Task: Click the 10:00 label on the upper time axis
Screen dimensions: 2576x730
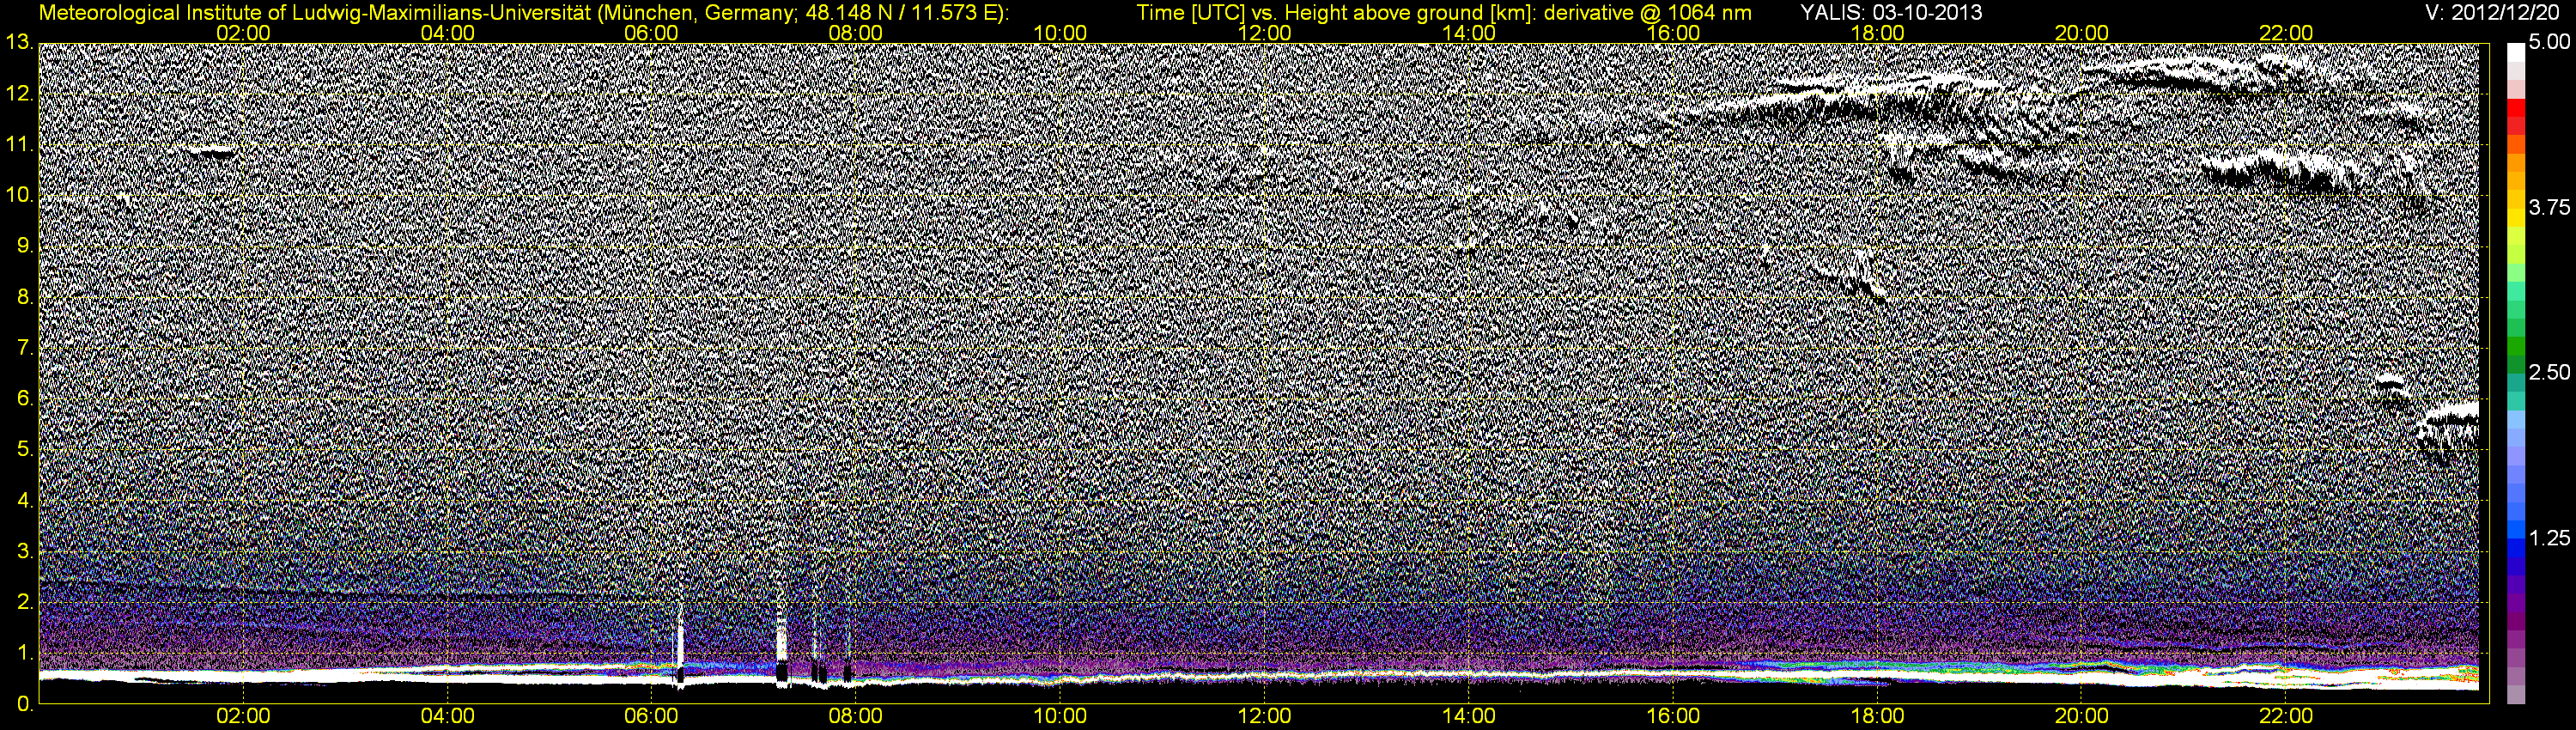Action: (x=1060, y=33)
